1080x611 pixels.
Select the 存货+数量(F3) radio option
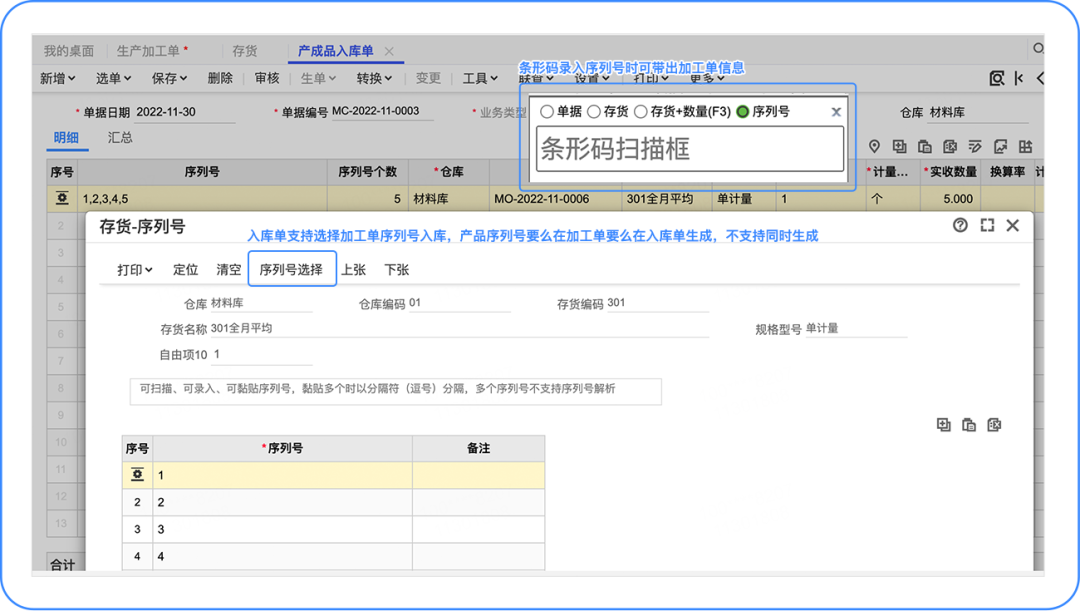641,112
